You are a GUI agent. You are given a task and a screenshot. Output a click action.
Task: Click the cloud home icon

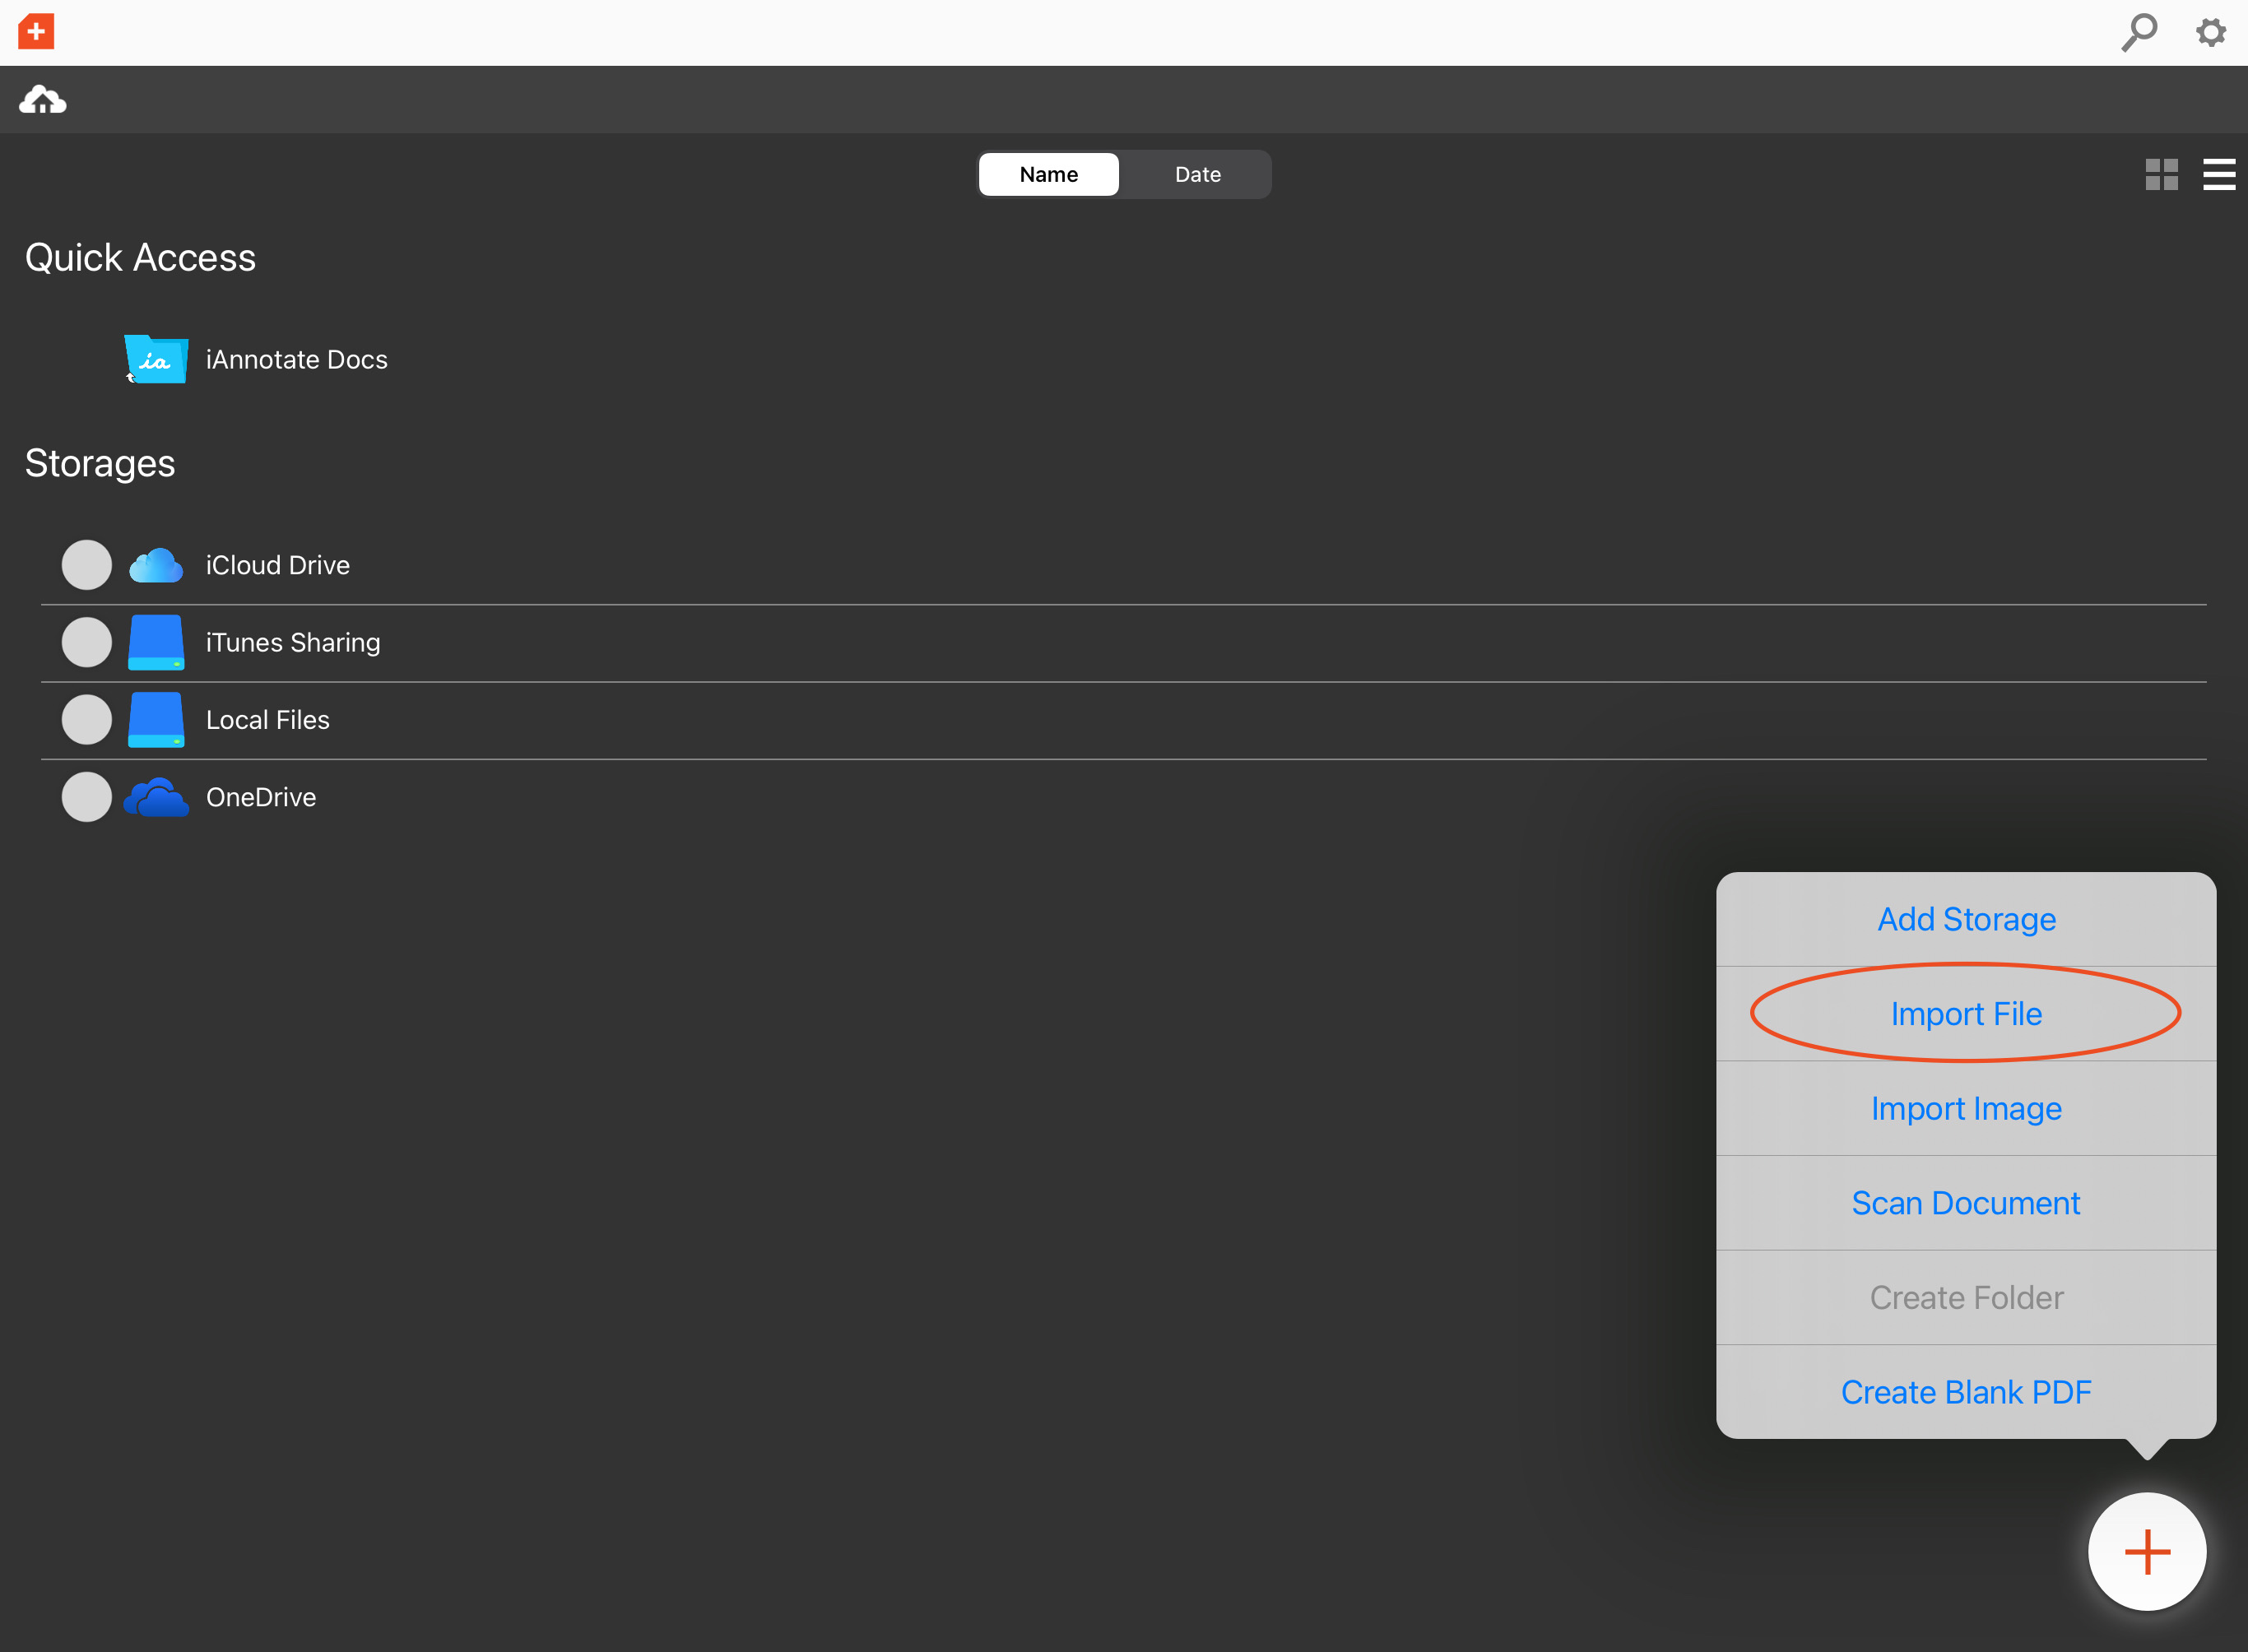tap(43, 100)
